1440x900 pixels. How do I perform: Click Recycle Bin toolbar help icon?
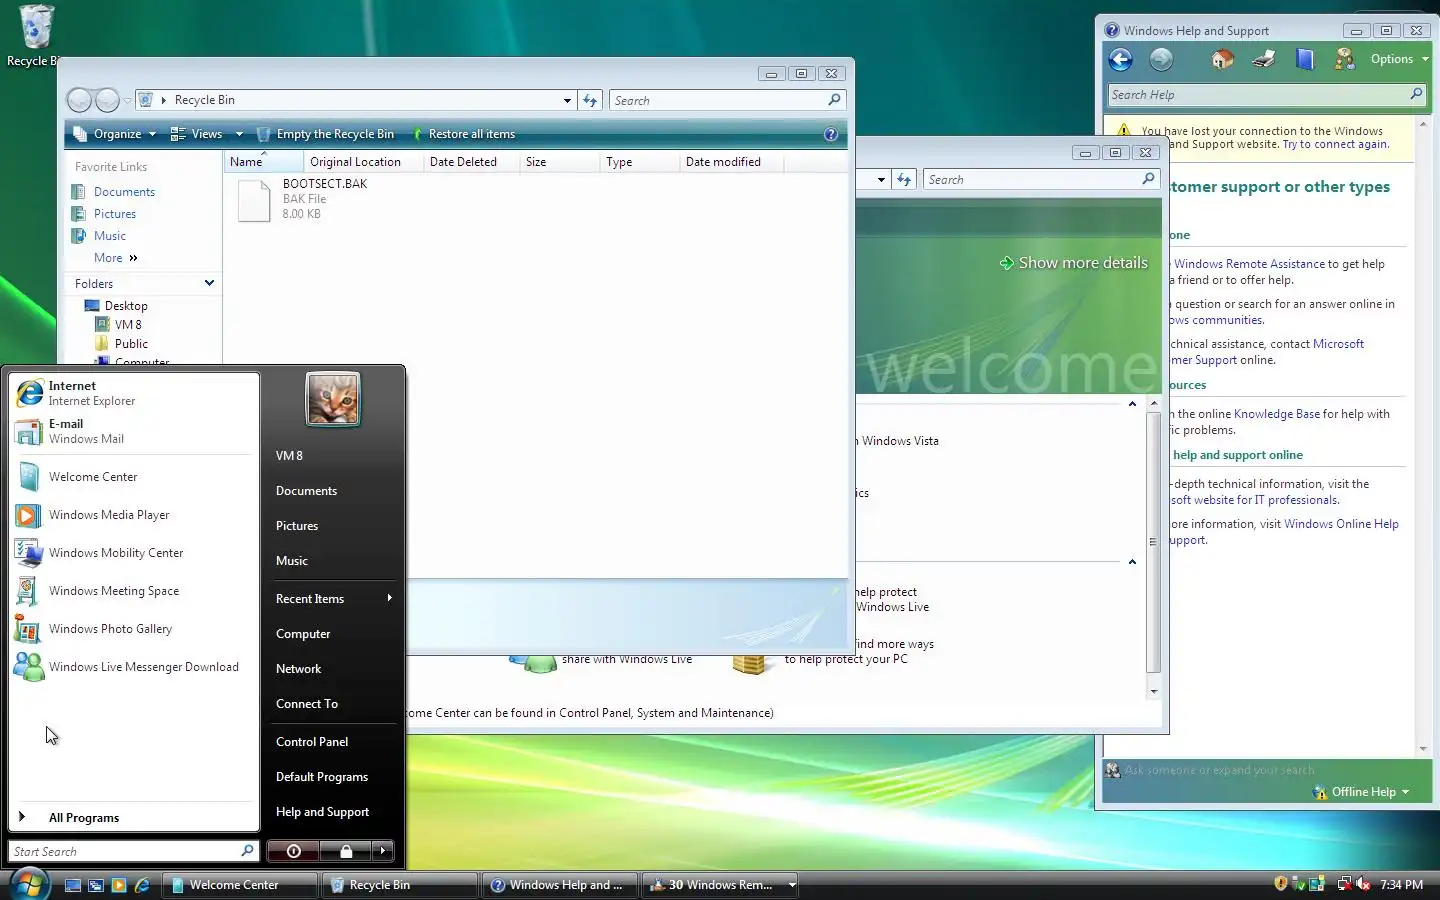830,134
